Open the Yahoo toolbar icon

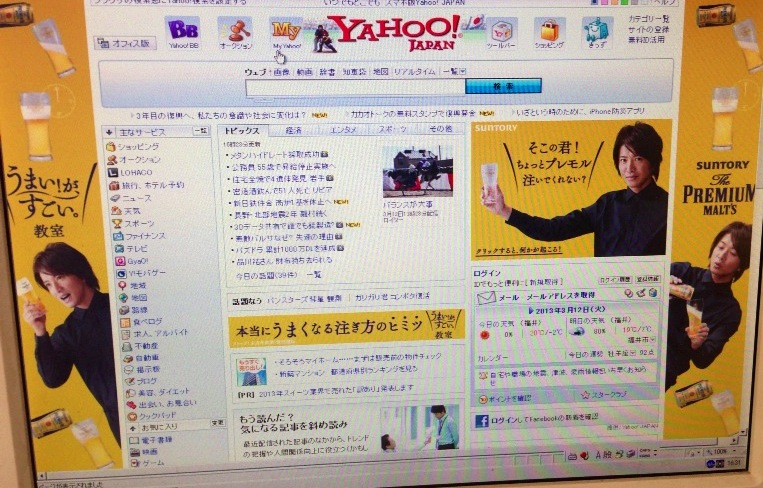[x=500, y=30]
